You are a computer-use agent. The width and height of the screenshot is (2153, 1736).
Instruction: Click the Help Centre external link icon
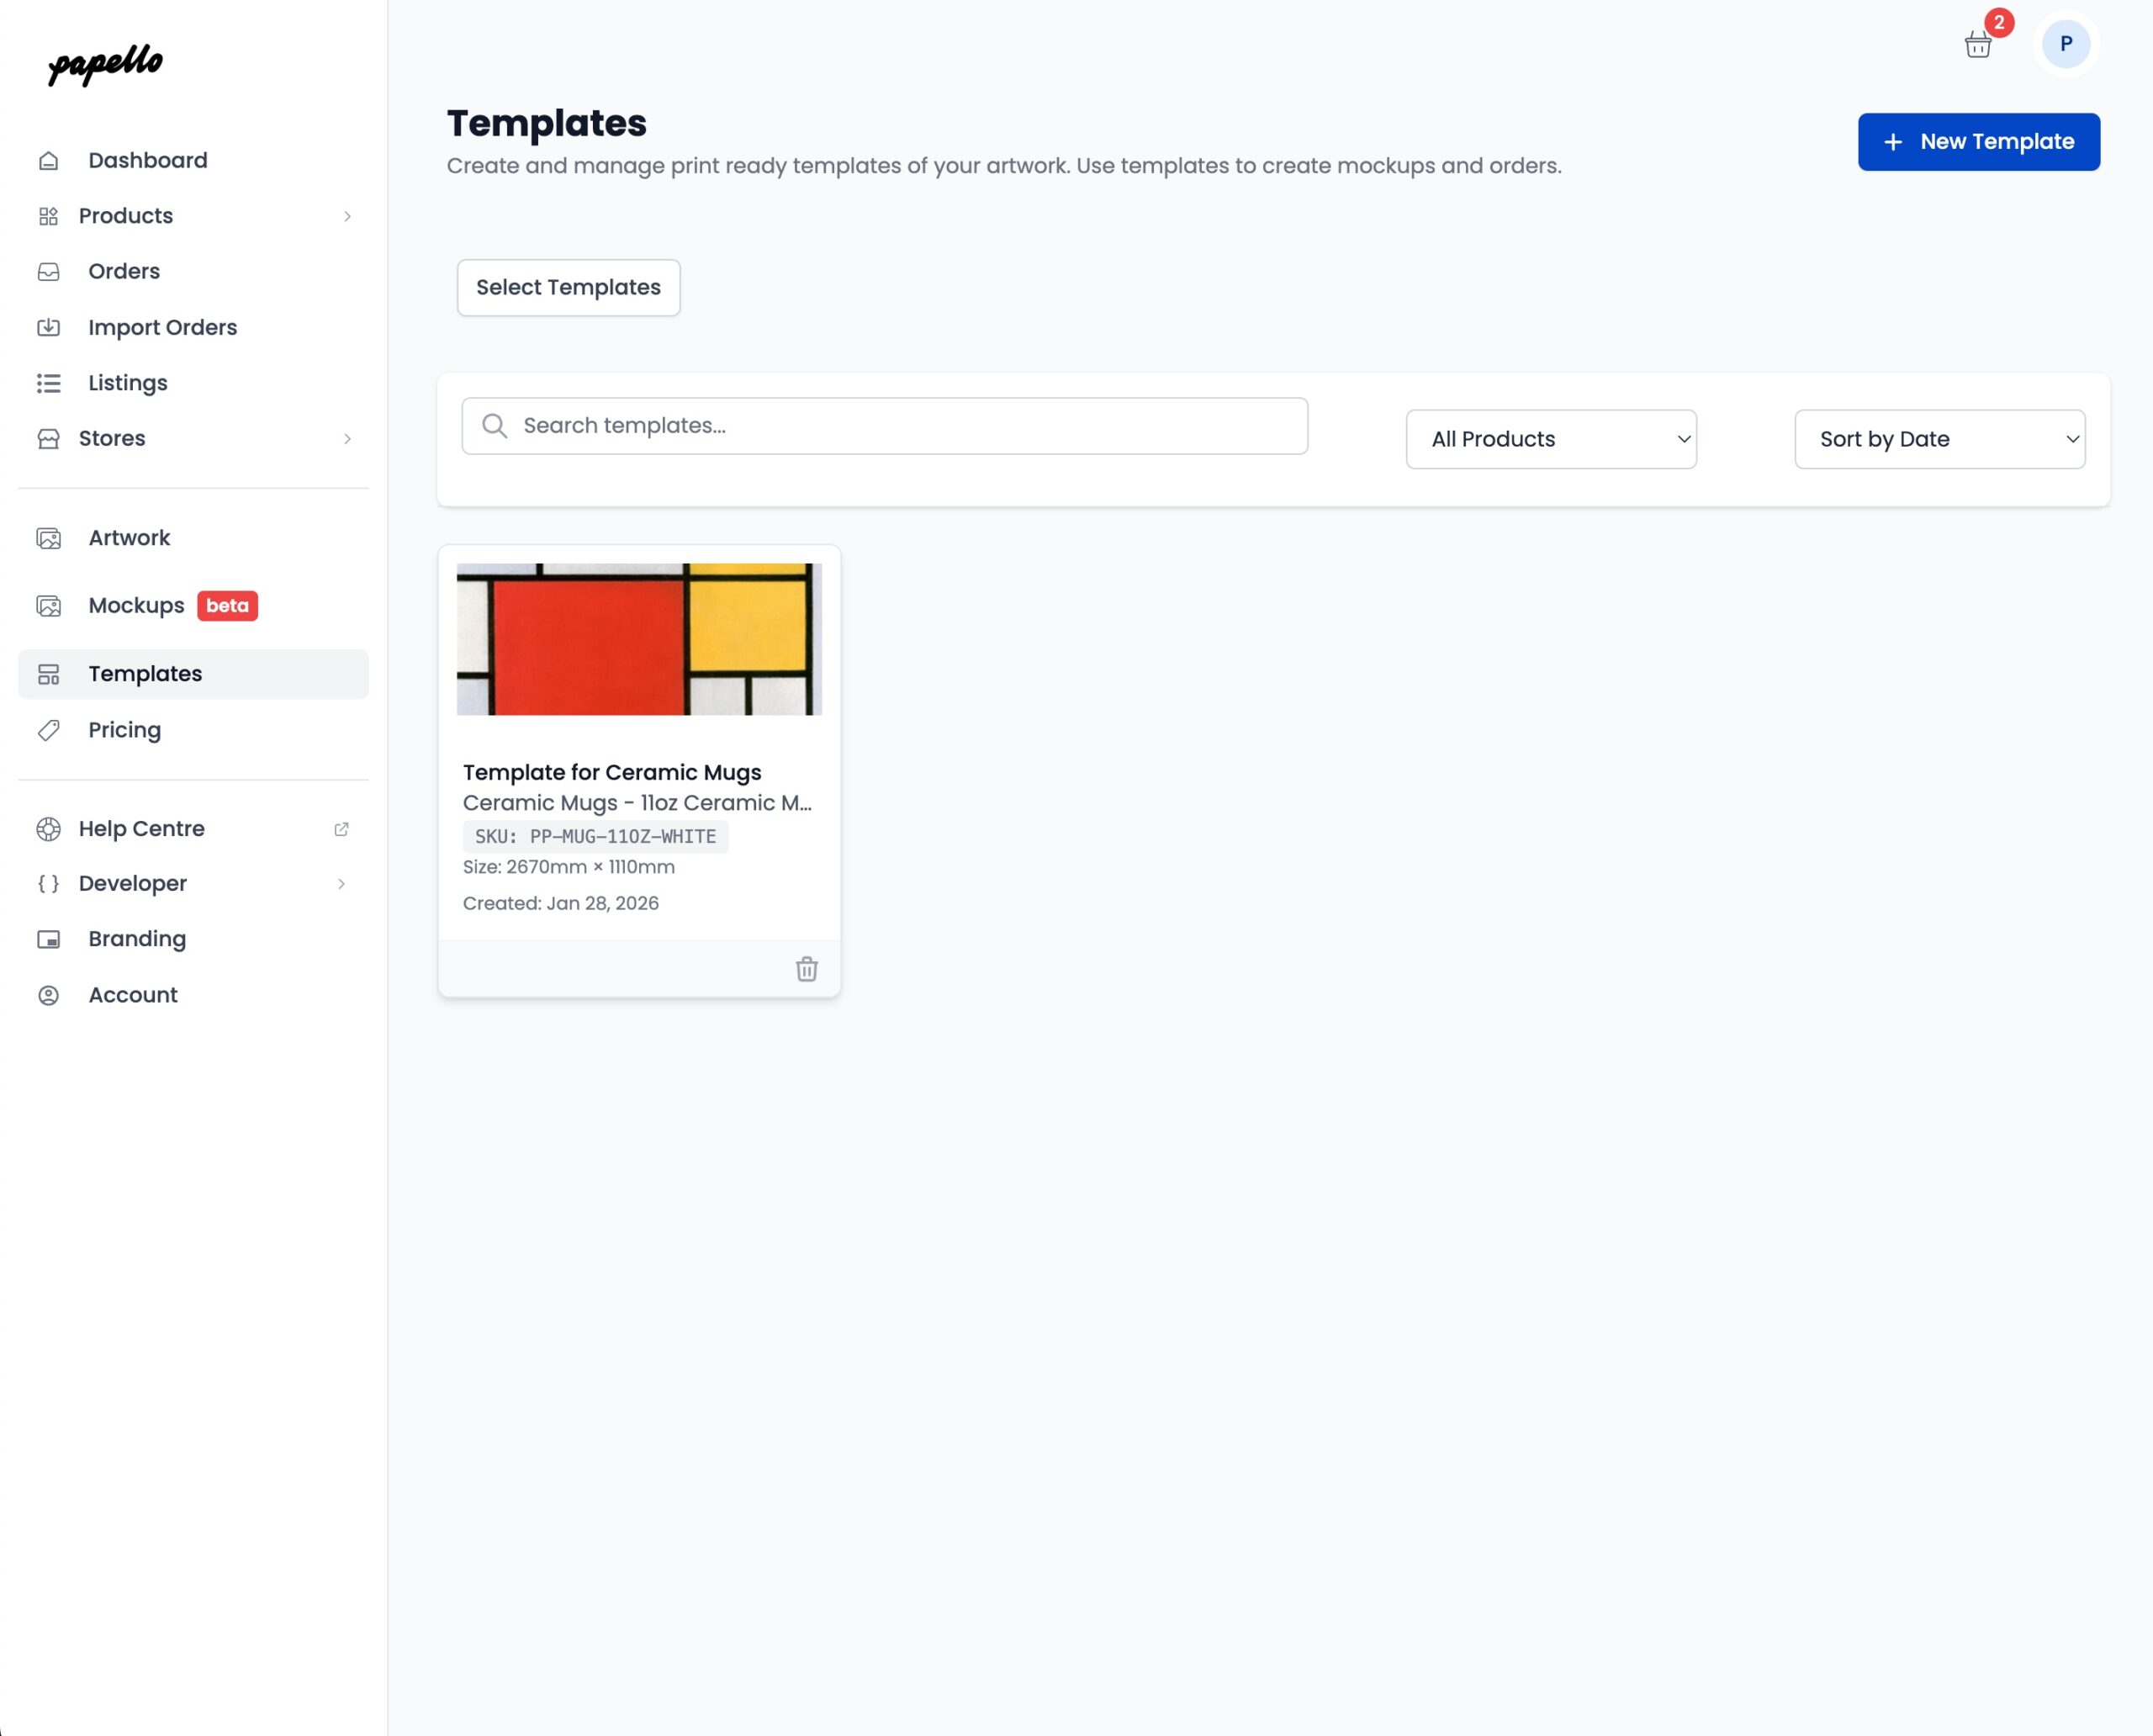(341, 829)
